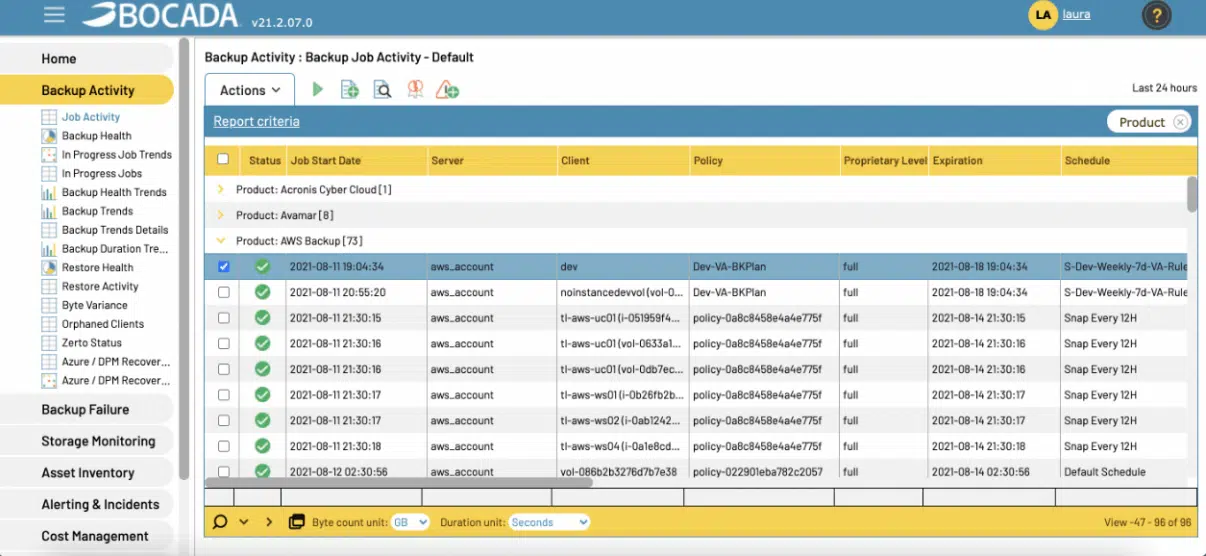
Task: Open the Asset Inventory section
Action: 87,473
